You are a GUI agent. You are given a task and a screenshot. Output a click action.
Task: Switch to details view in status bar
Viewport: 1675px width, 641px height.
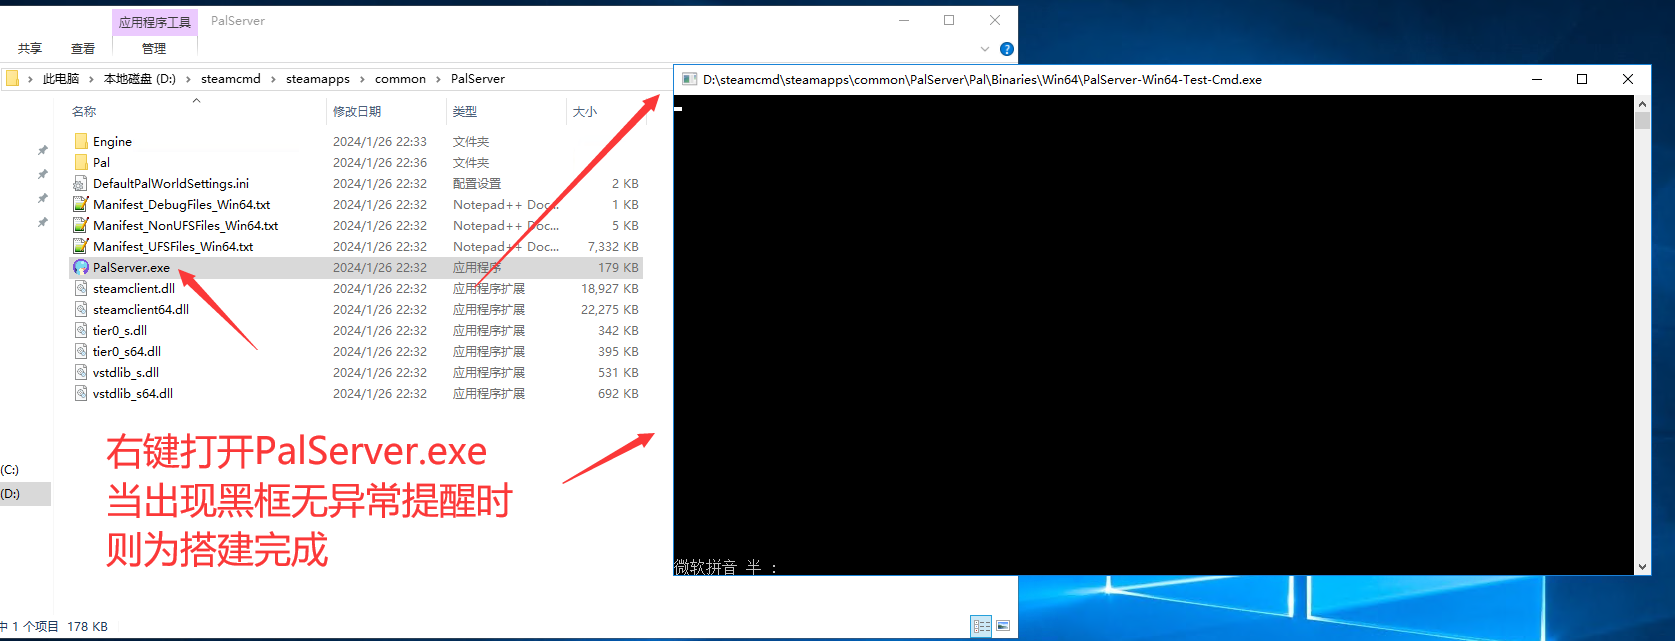coord(981,626)
